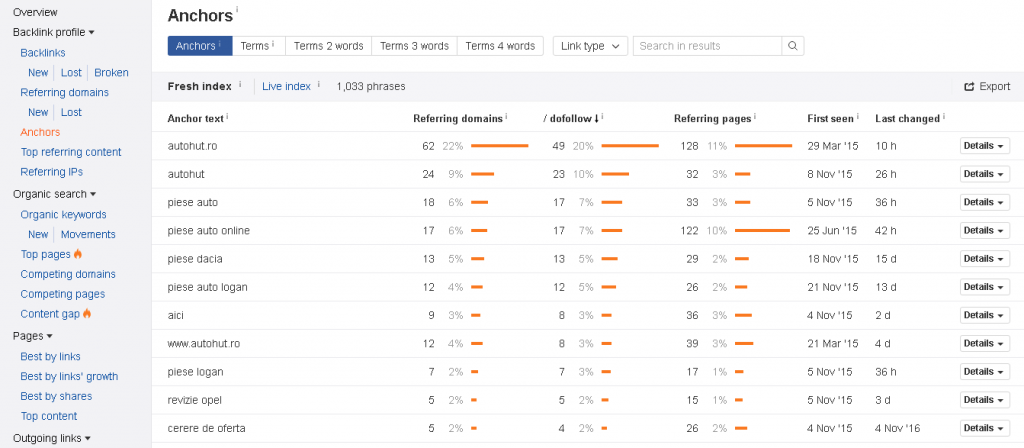Click the Export icon
The width and height of the screenshot is (1024, 448).
pyautogui.click(x=969, y=87)
